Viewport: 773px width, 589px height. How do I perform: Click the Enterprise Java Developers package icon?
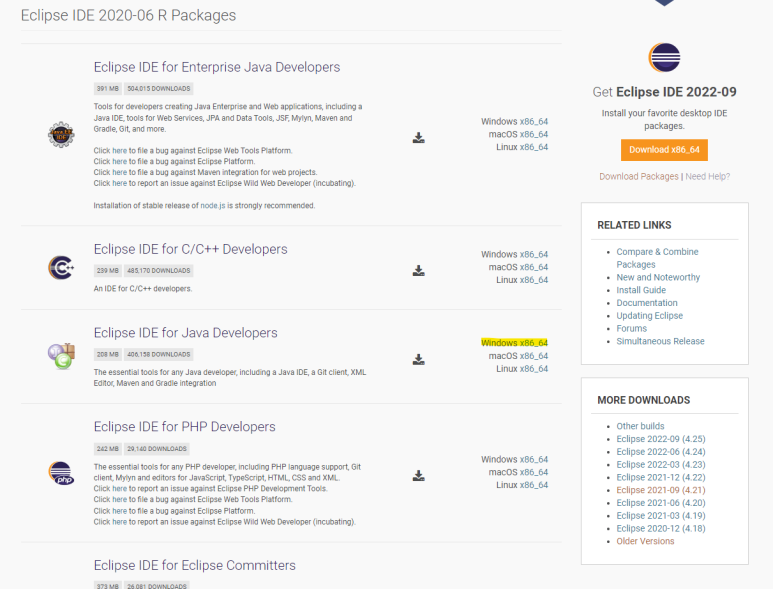(61, 134)
